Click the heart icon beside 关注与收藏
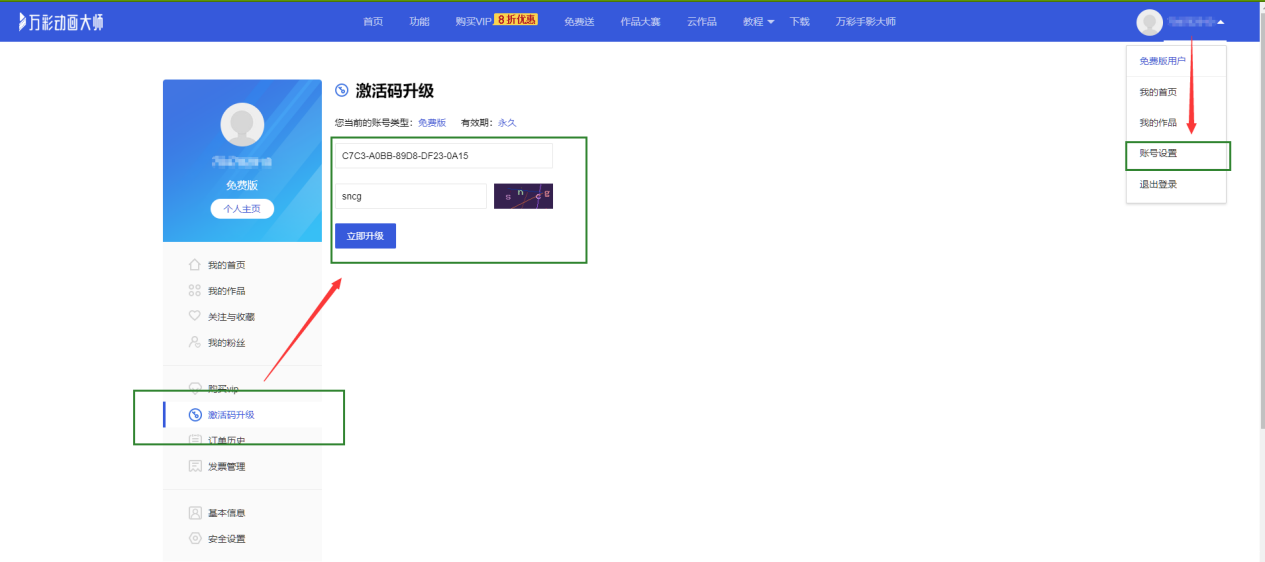This screenshot has height=562, width=1265. [x=195, y=316]
